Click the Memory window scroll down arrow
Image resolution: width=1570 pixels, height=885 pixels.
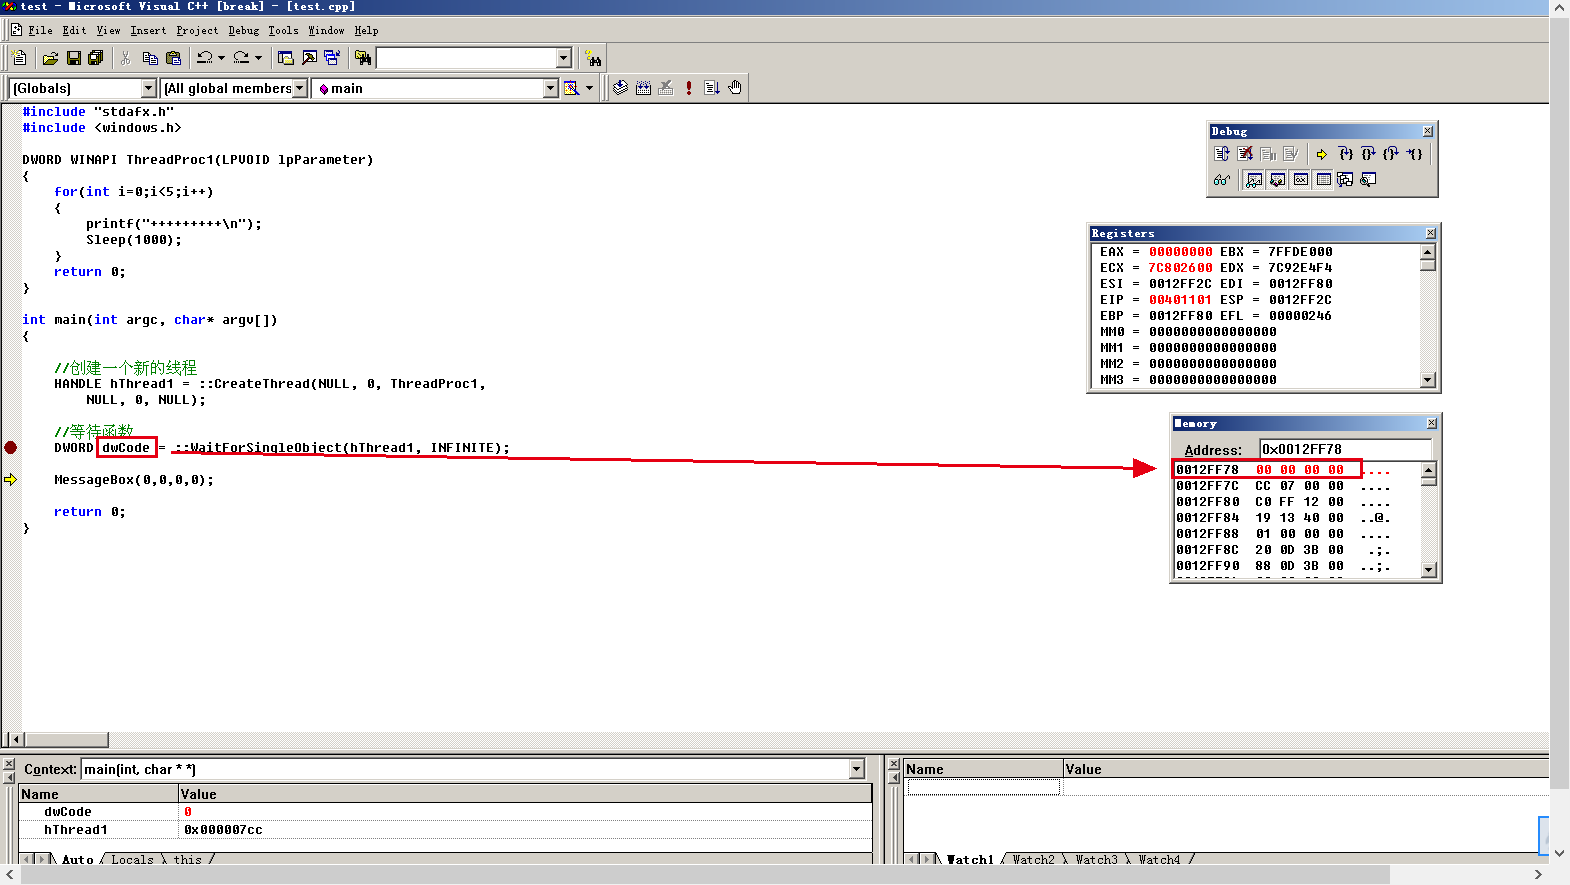(x=1429, y=570)
